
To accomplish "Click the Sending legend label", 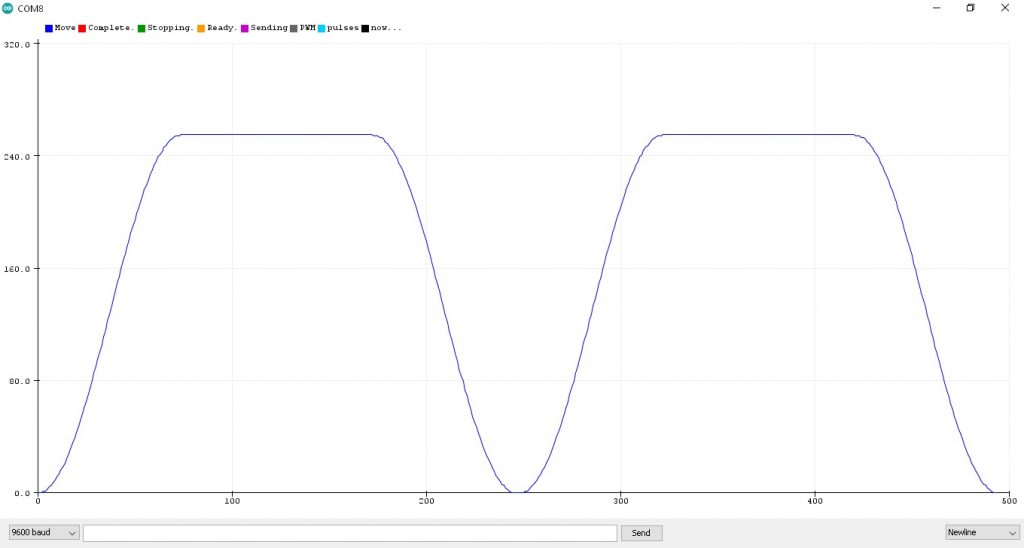I will (269, 28).
